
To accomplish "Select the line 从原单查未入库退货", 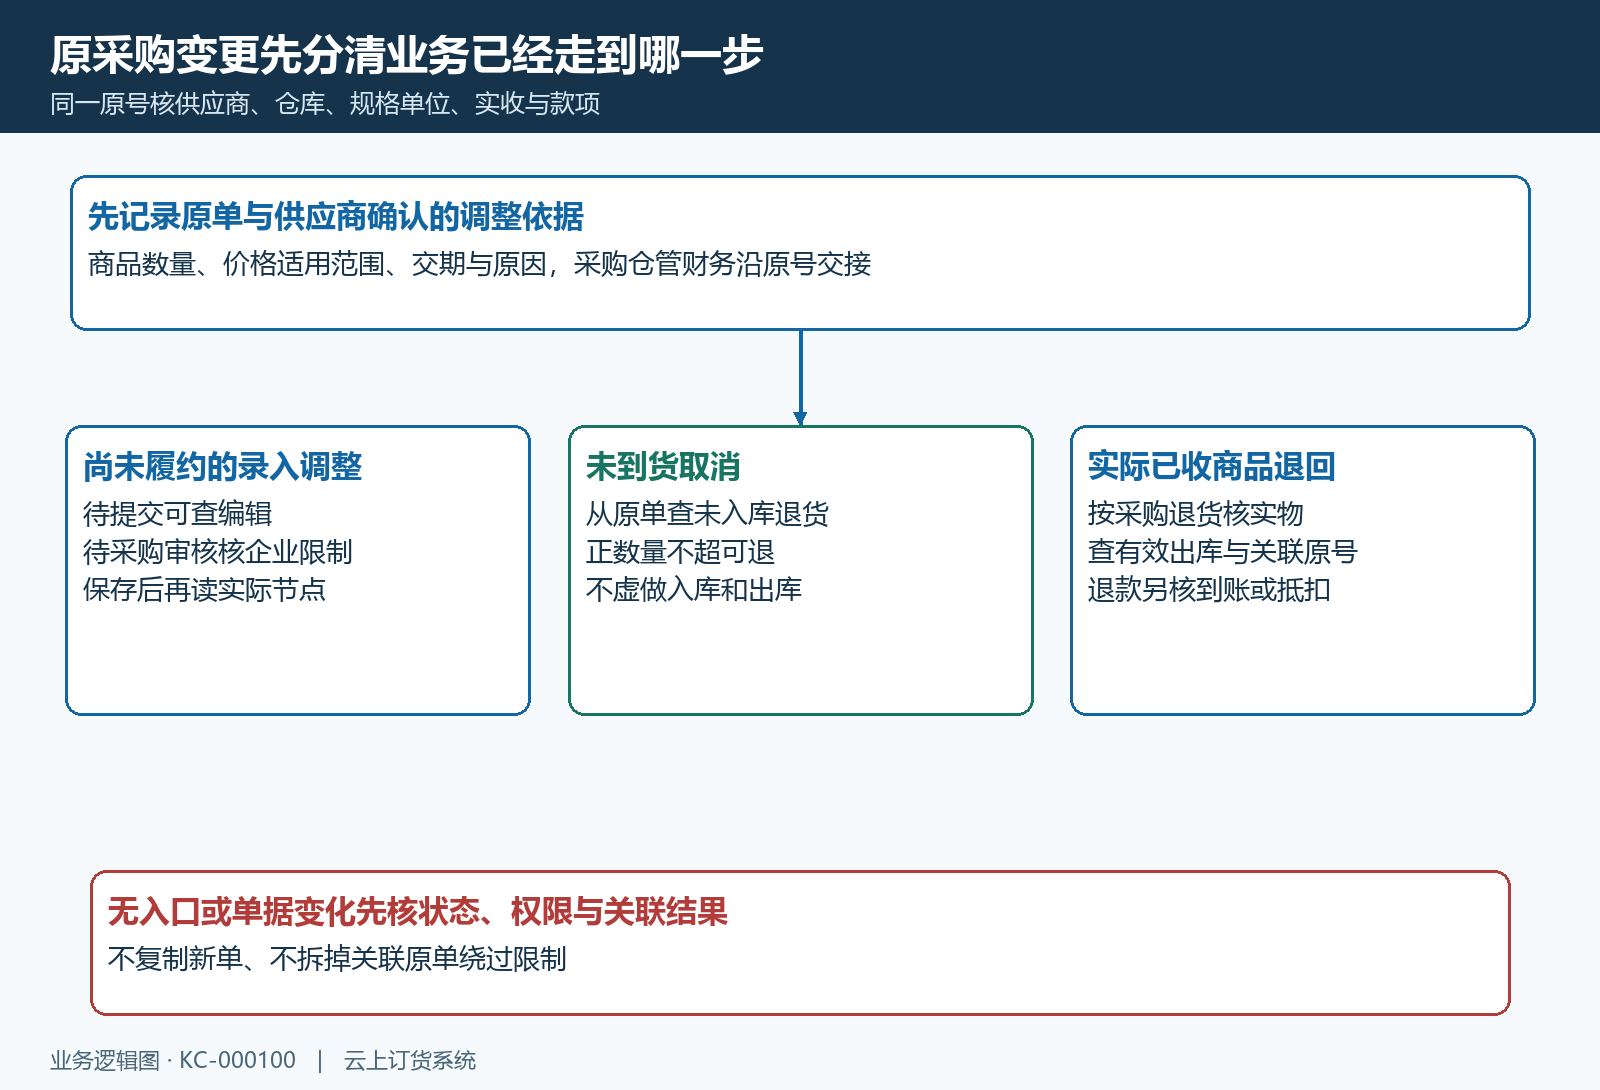I will (707, 514).
